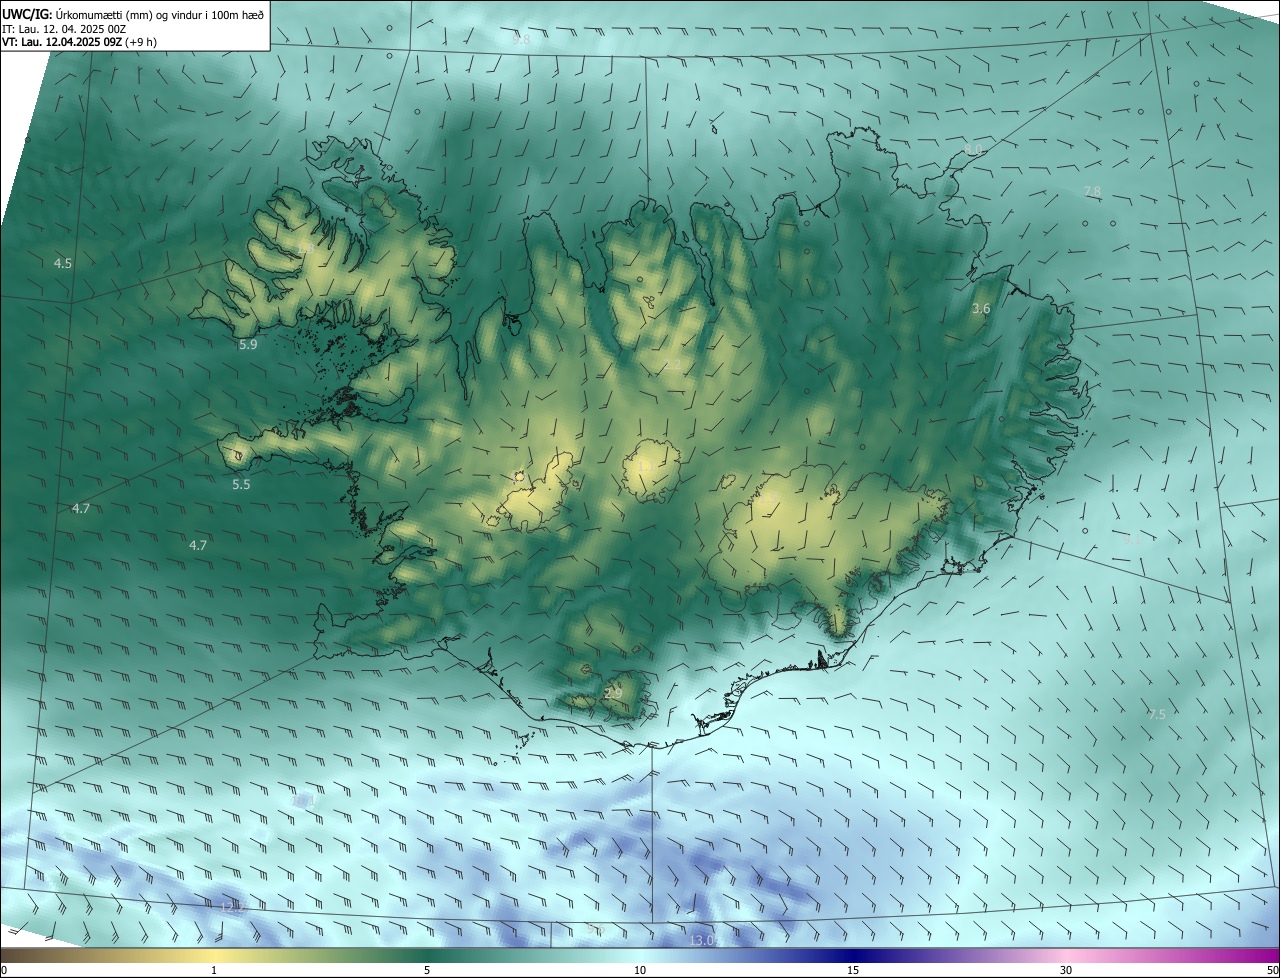This screenshot has height=978, width=1280.
Task: Click the 7.8 value label on the map
Action: click(x=1092, y=192)
